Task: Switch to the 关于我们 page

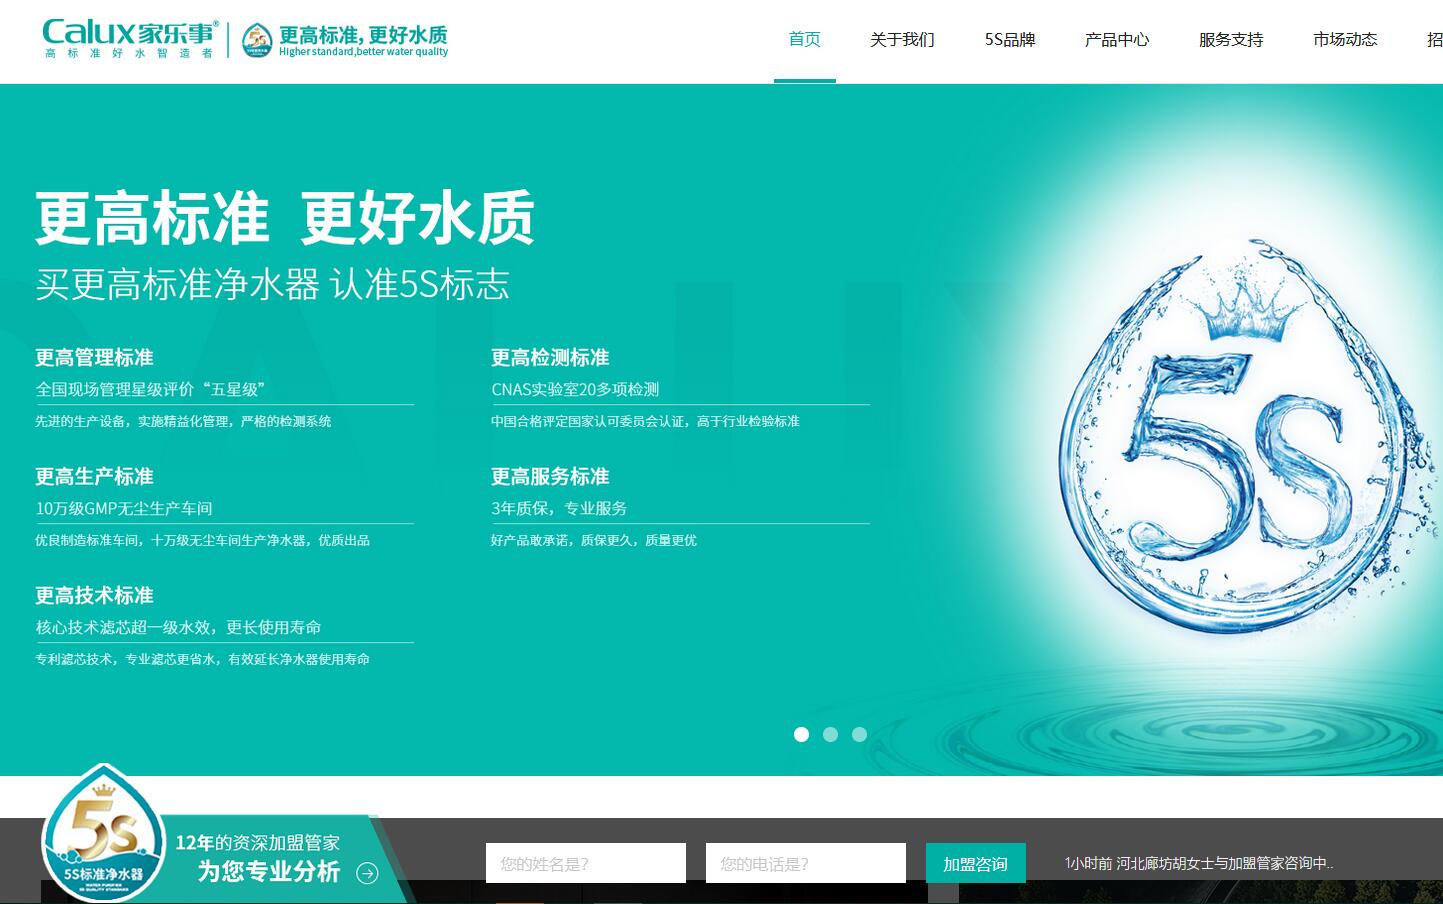Action: click(901, 40)
